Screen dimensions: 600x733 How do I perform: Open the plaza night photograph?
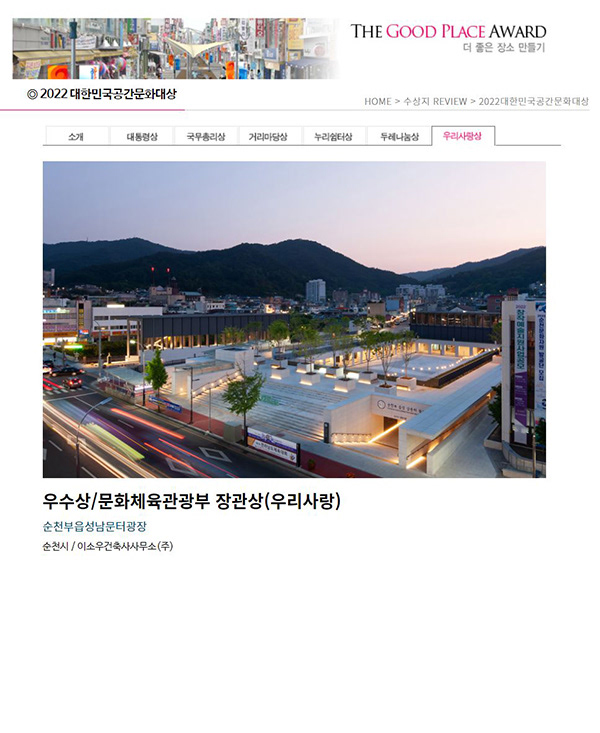tap(294, 319)
